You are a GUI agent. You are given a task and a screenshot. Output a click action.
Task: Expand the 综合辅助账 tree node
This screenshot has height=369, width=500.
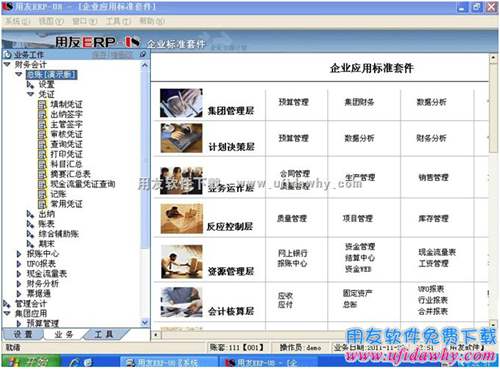click(30, 234)
